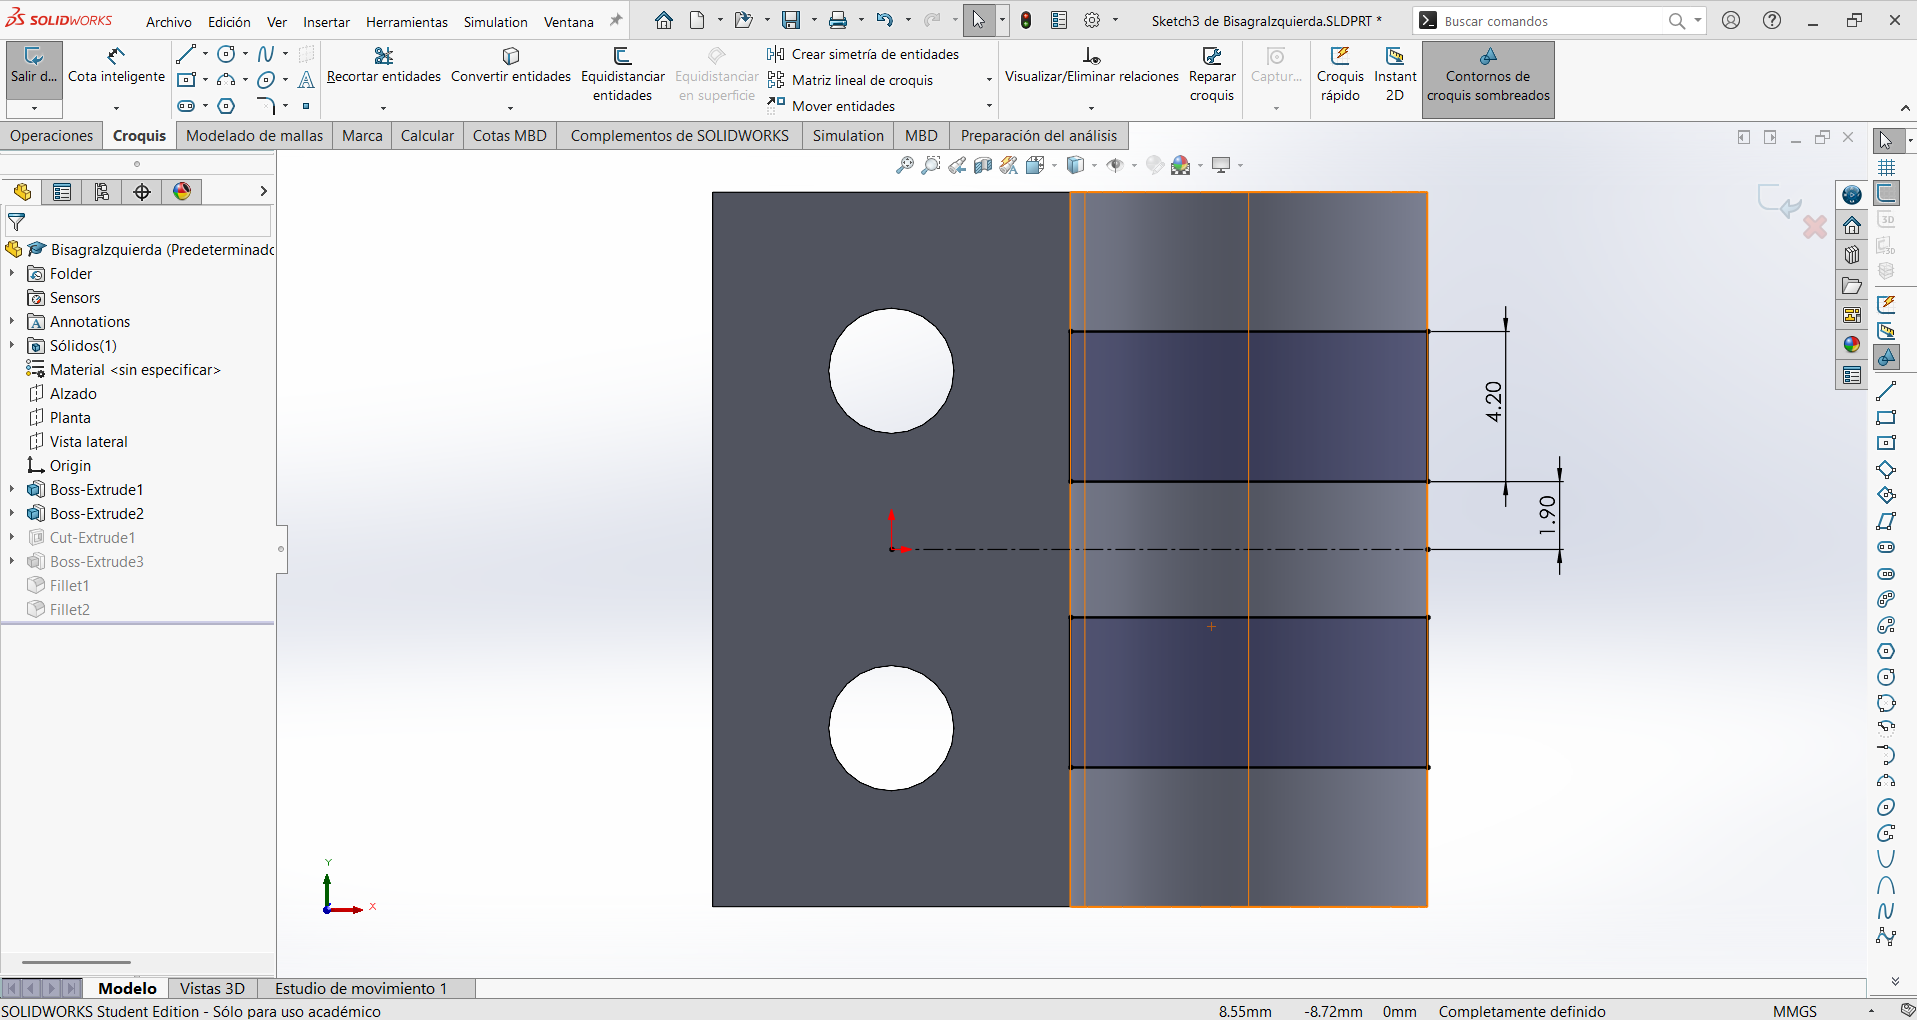Click zoom to fit icon in view toolbar
Screen dimensions: 1917x1020
click(904, 165)
